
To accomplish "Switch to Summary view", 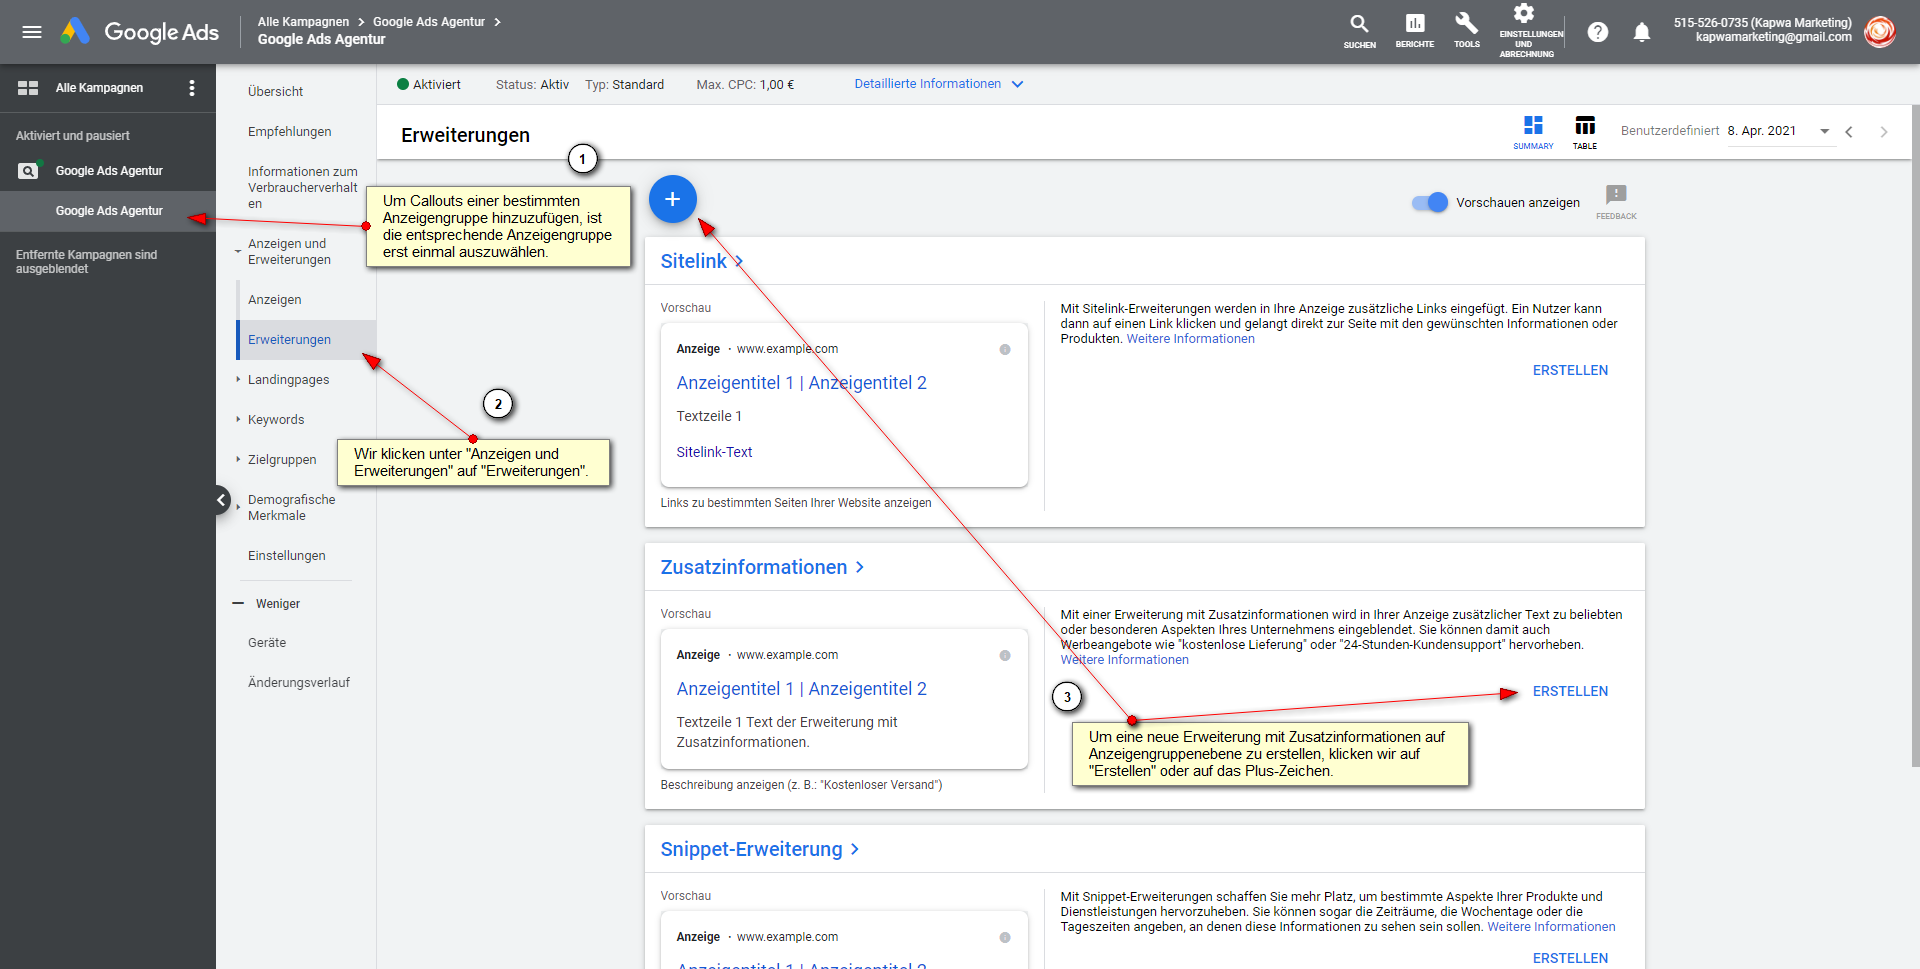I will [1533, 132].
